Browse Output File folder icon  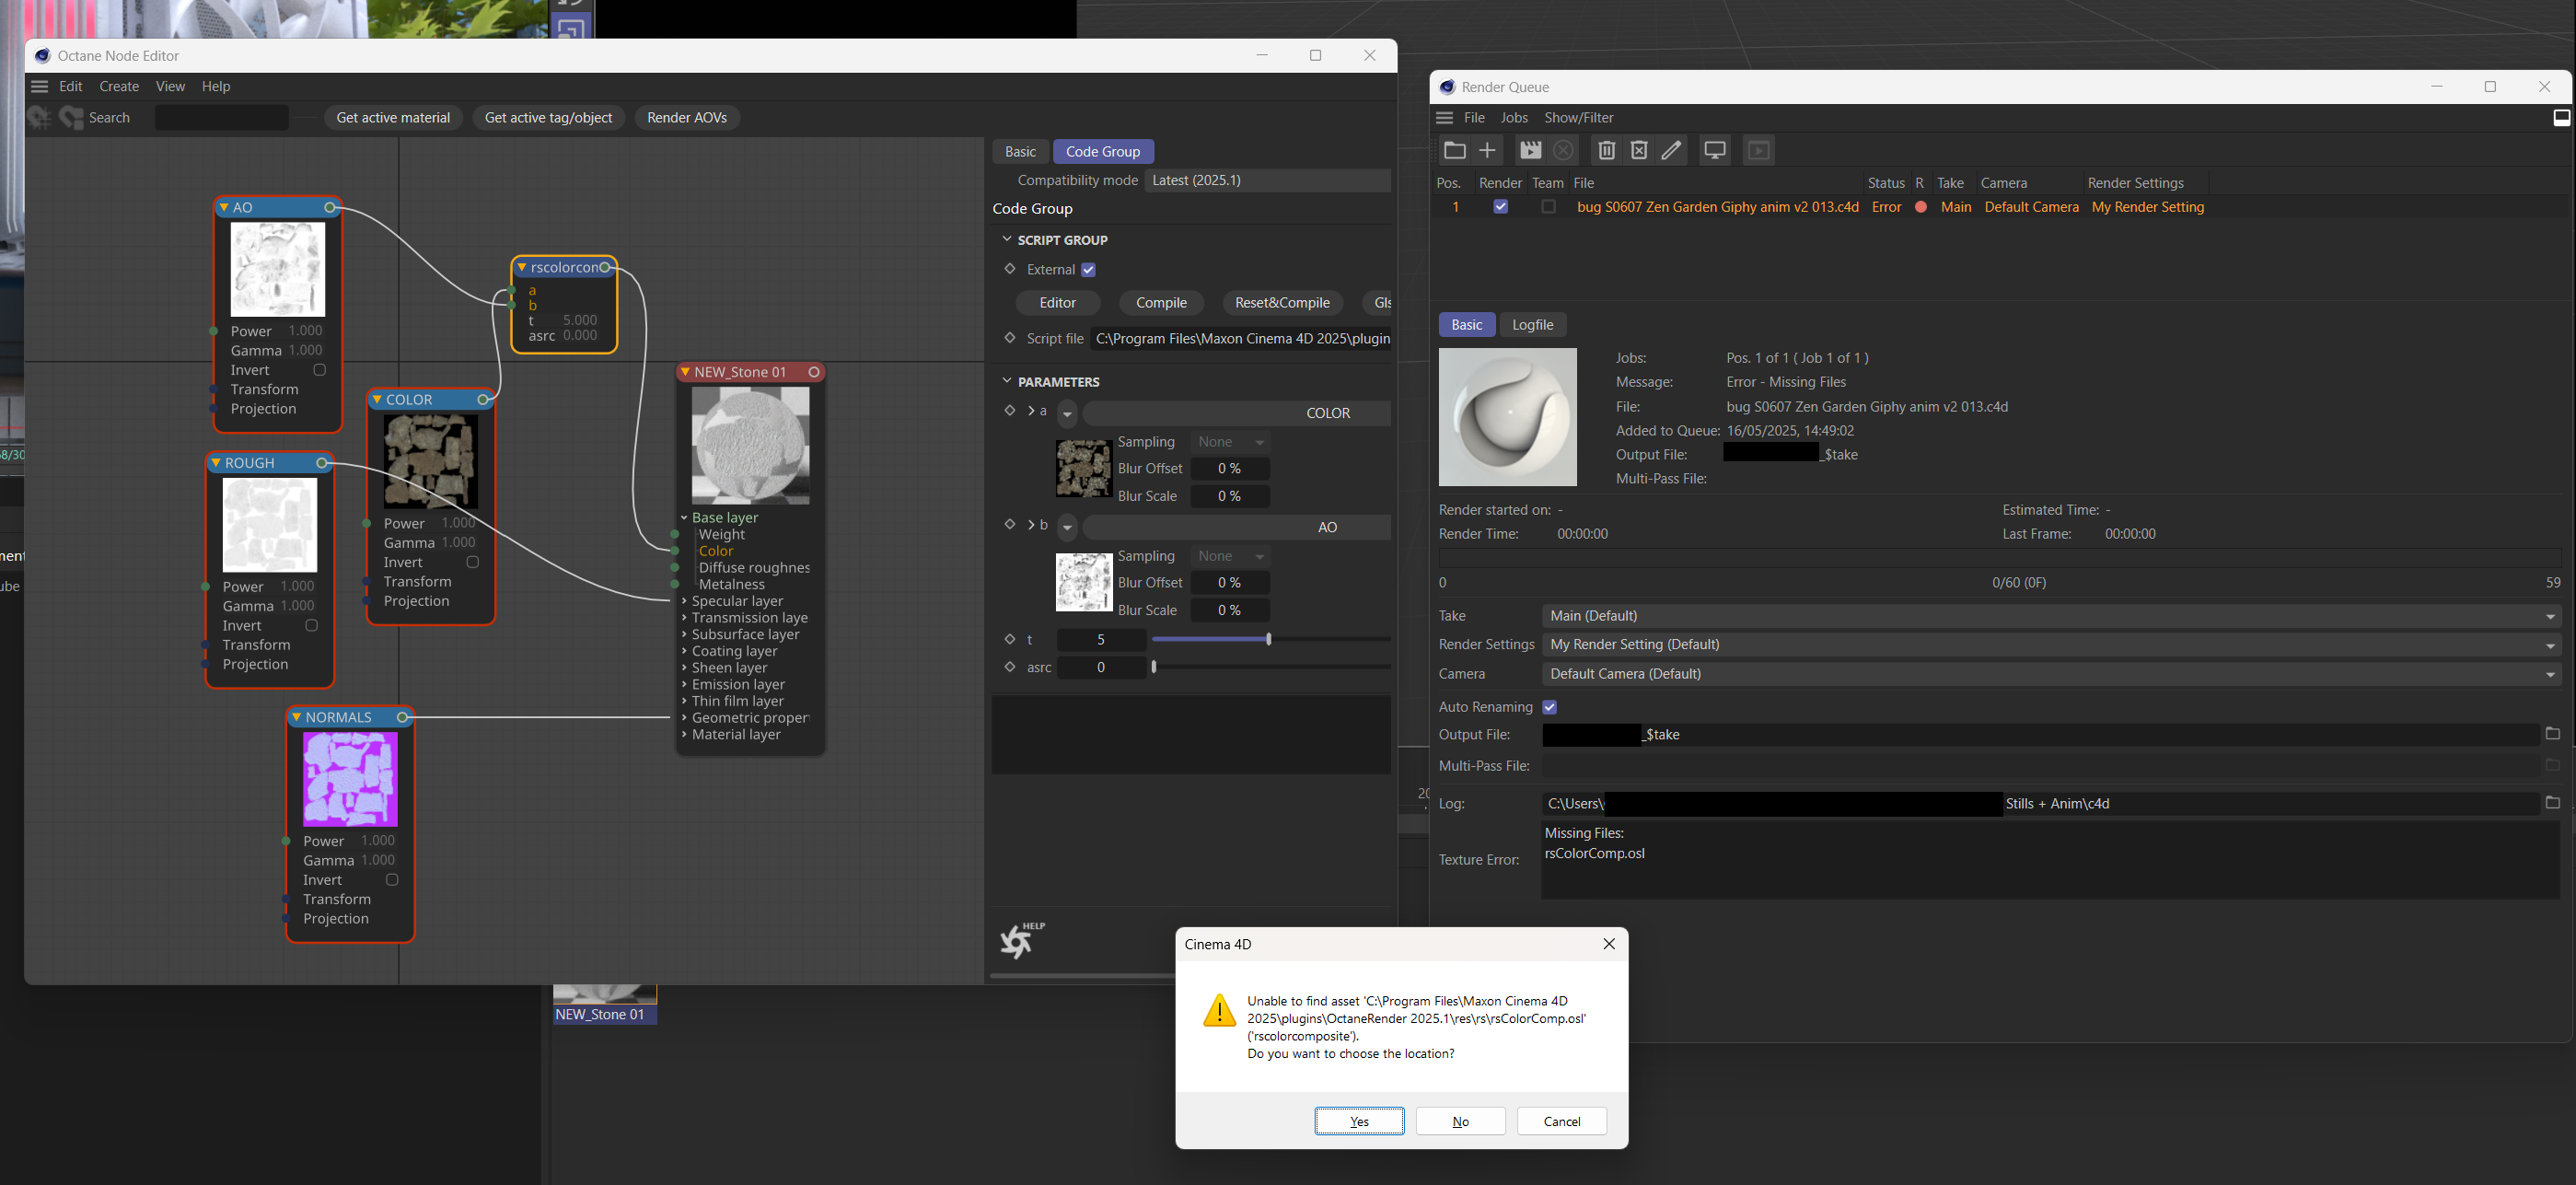tap(2552, 734)
